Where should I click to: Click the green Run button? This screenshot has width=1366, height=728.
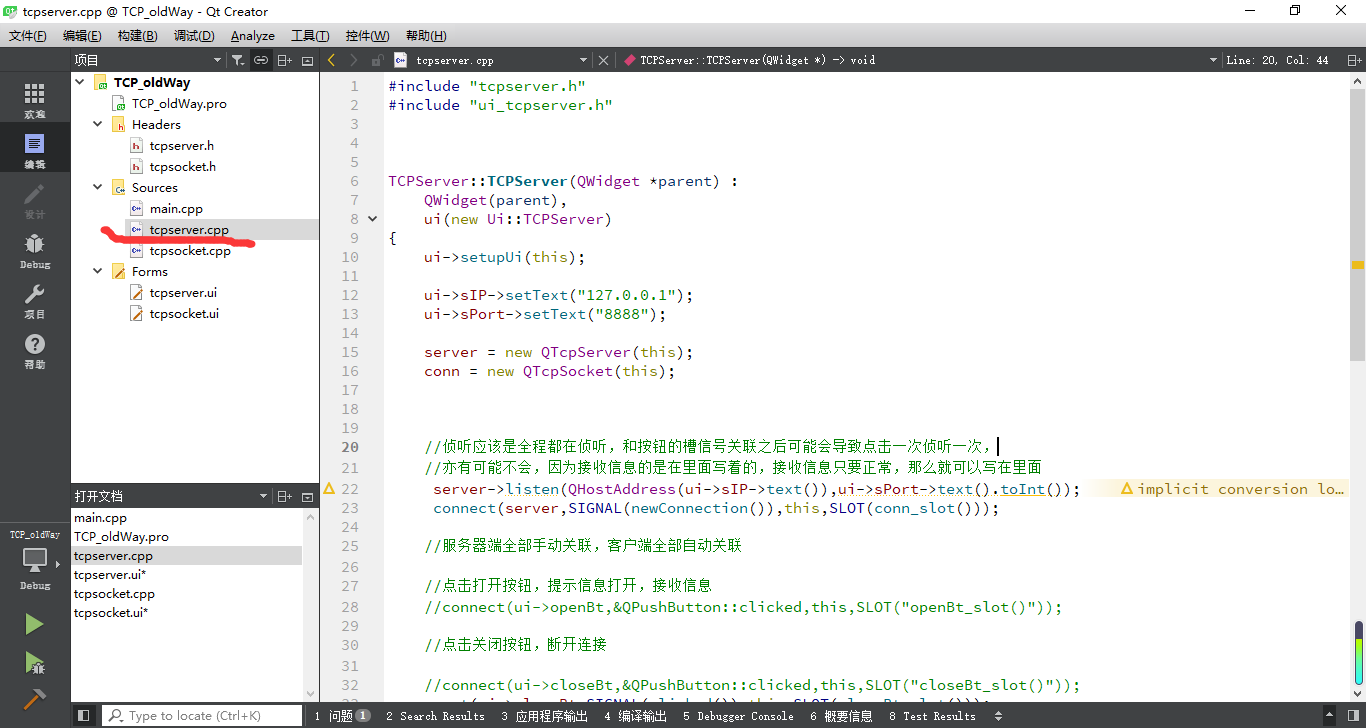34,624
